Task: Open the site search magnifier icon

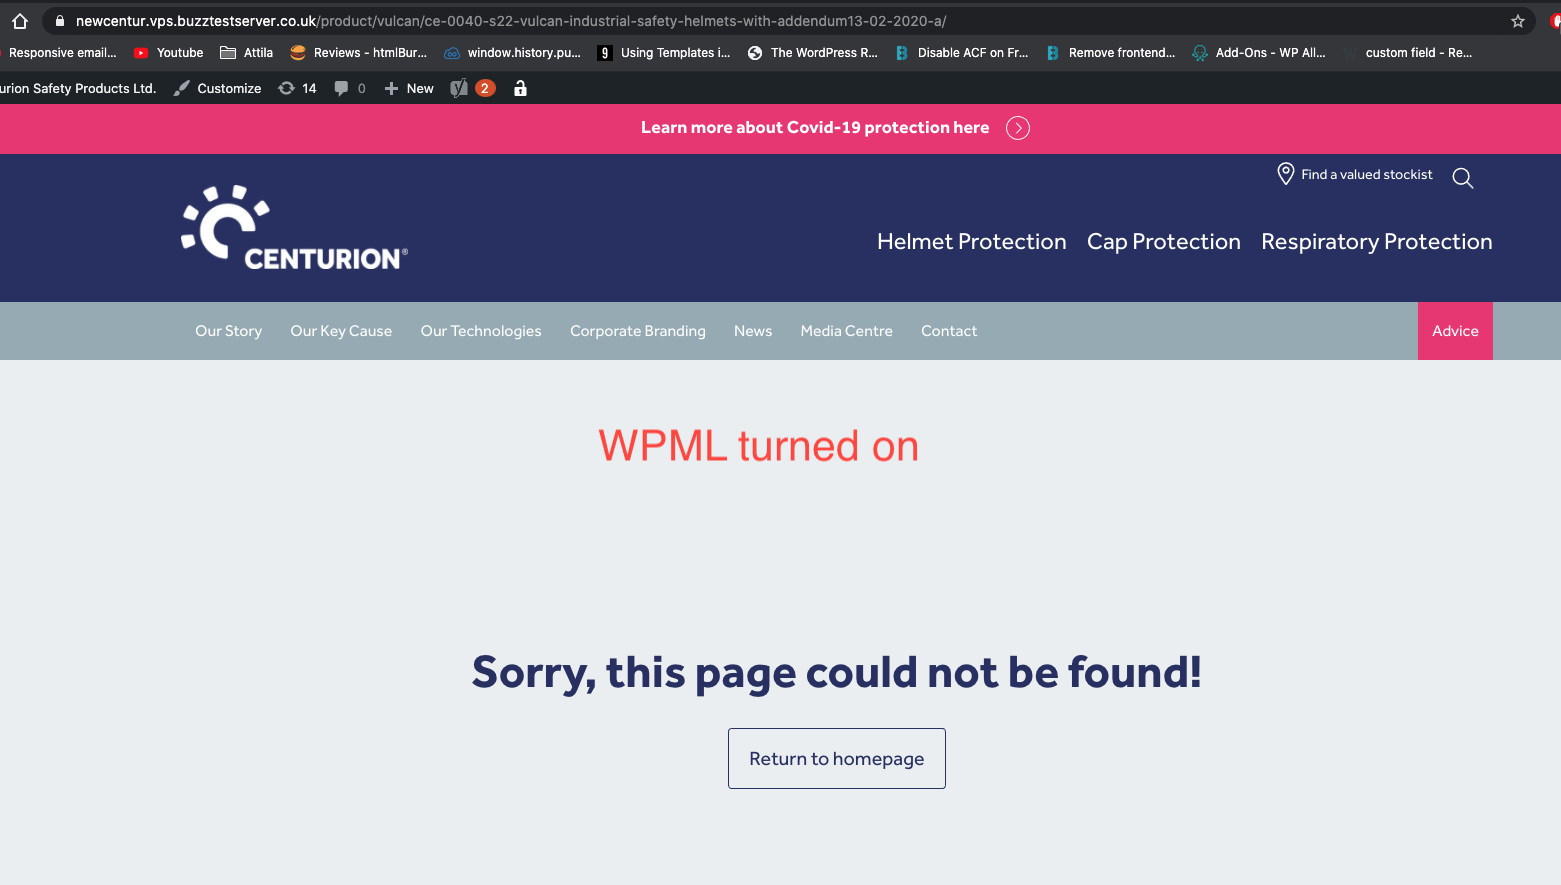Action: point(1462,178)
